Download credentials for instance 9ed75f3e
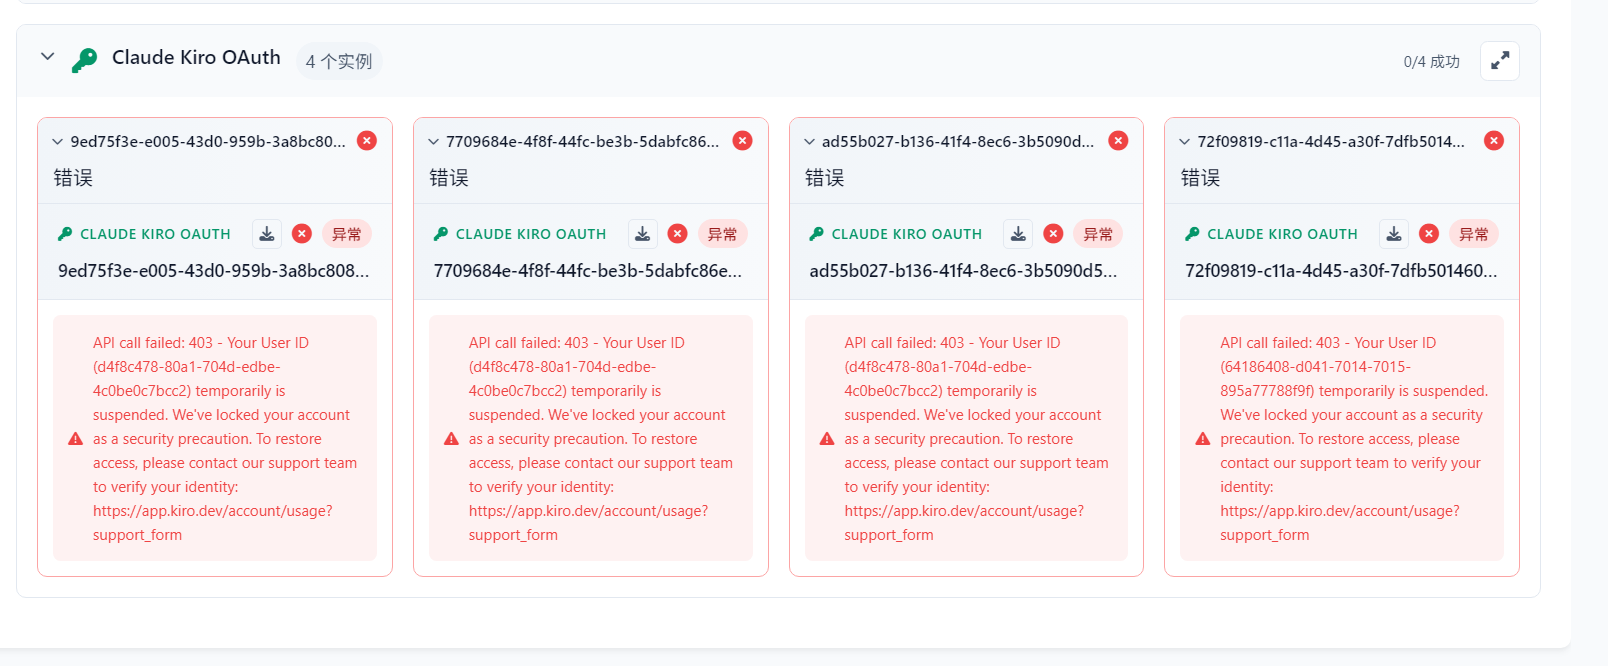This screenshot has width=1608, height=666. pos(267,234)
